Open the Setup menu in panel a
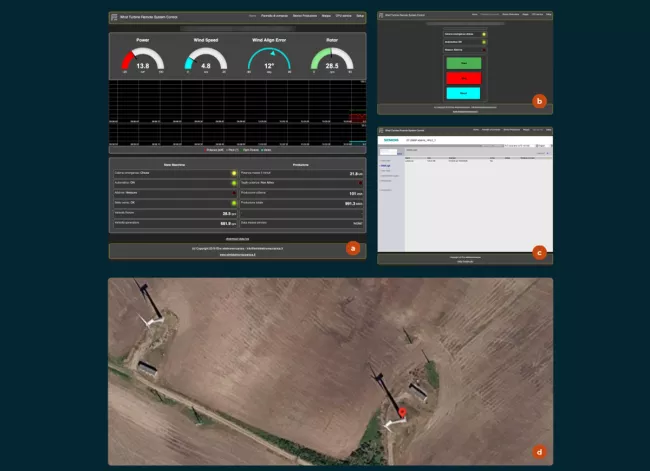Screen dimensions: 650x471 [360, 16]
